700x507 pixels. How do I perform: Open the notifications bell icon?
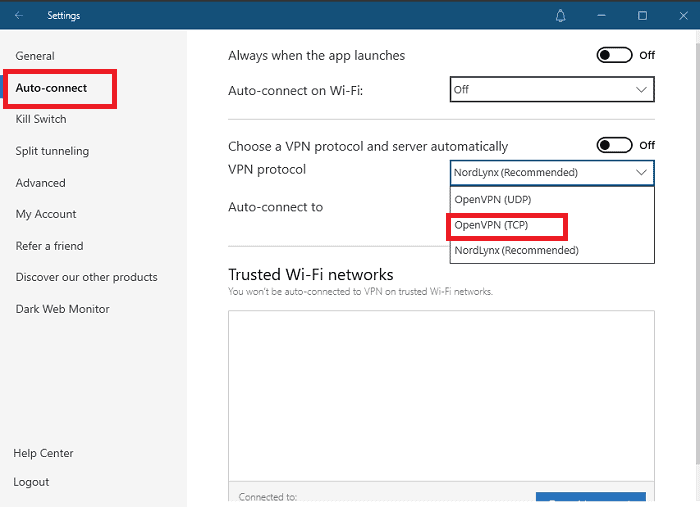tap(561, 16)
